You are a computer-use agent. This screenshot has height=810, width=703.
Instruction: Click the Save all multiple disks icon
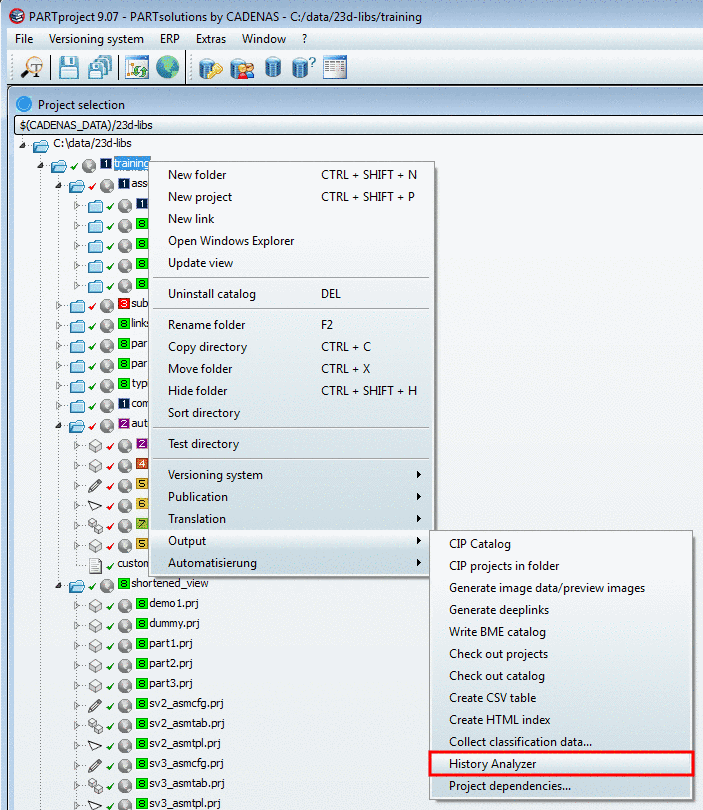[x=100, y=67]
